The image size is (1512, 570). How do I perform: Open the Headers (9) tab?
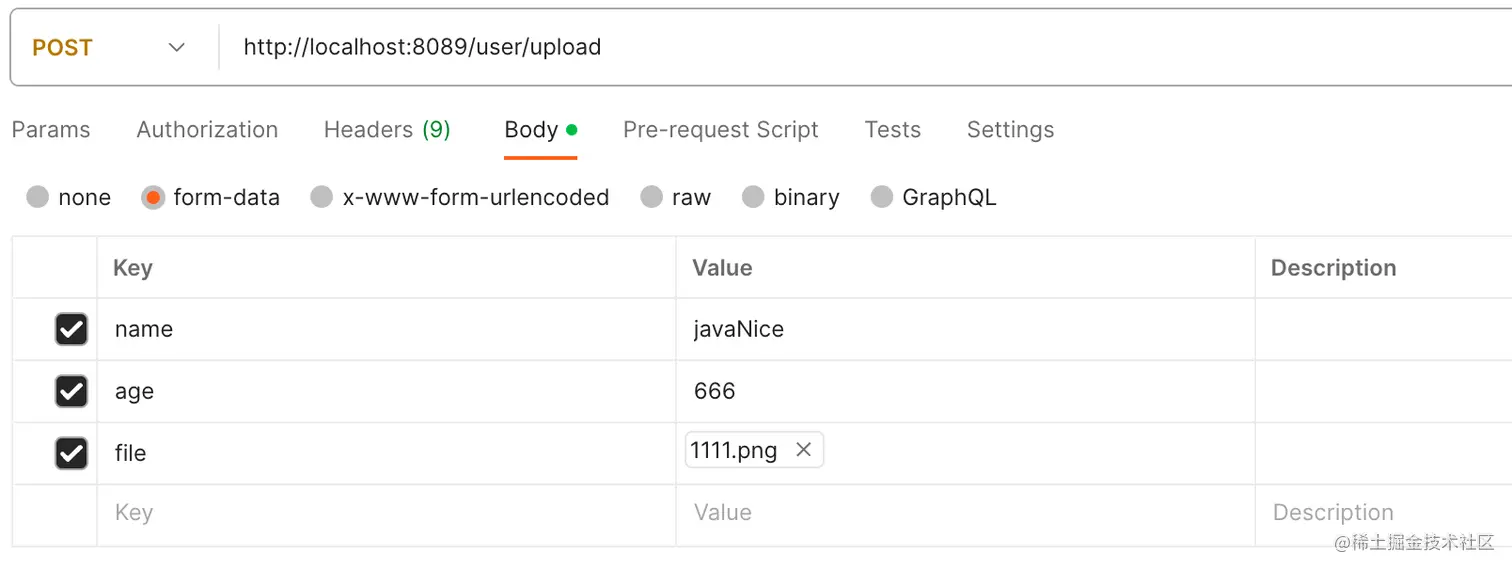pos(387,130)
